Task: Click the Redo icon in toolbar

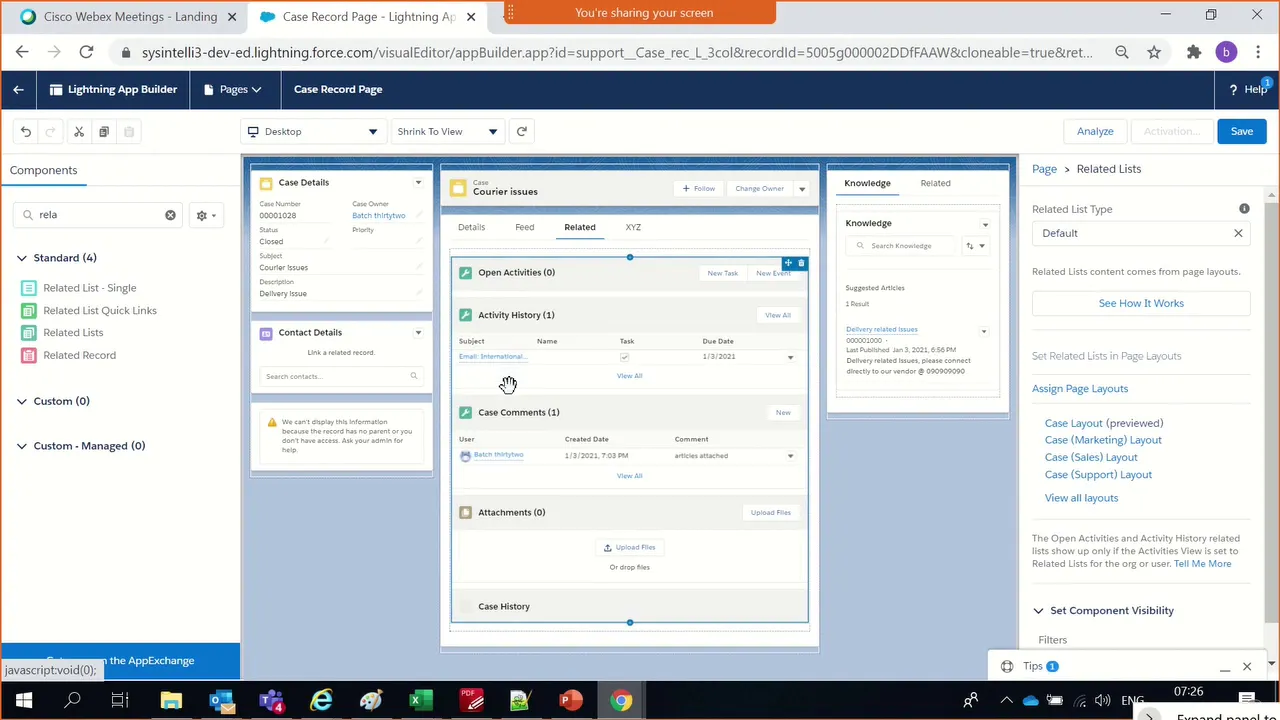Action: (x=51, y=131)
